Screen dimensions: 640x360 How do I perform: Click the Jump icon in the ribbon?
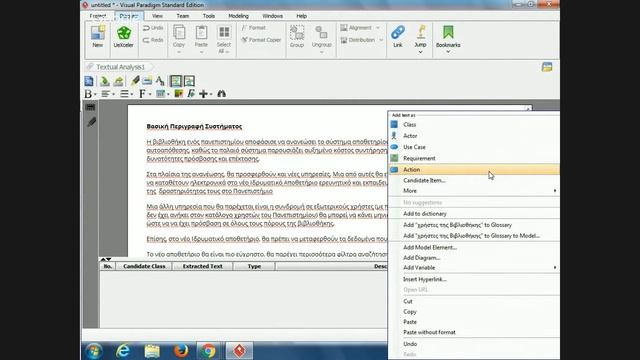pos(420,33)
